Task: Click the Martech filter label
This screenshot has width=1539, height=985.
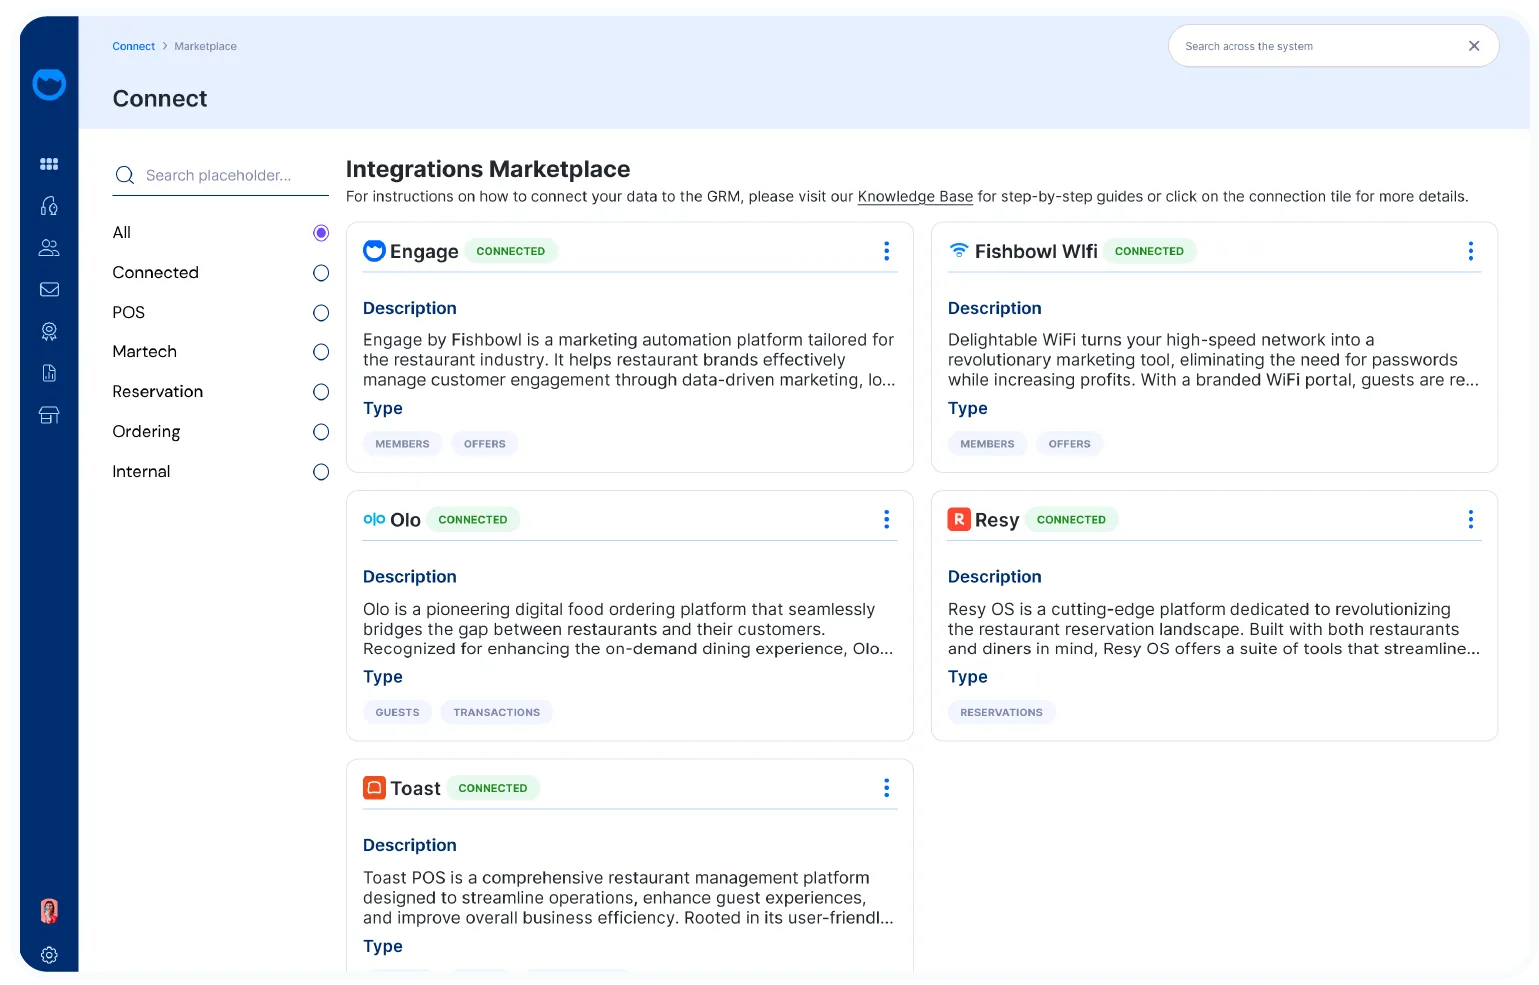Action: (145, 352)
